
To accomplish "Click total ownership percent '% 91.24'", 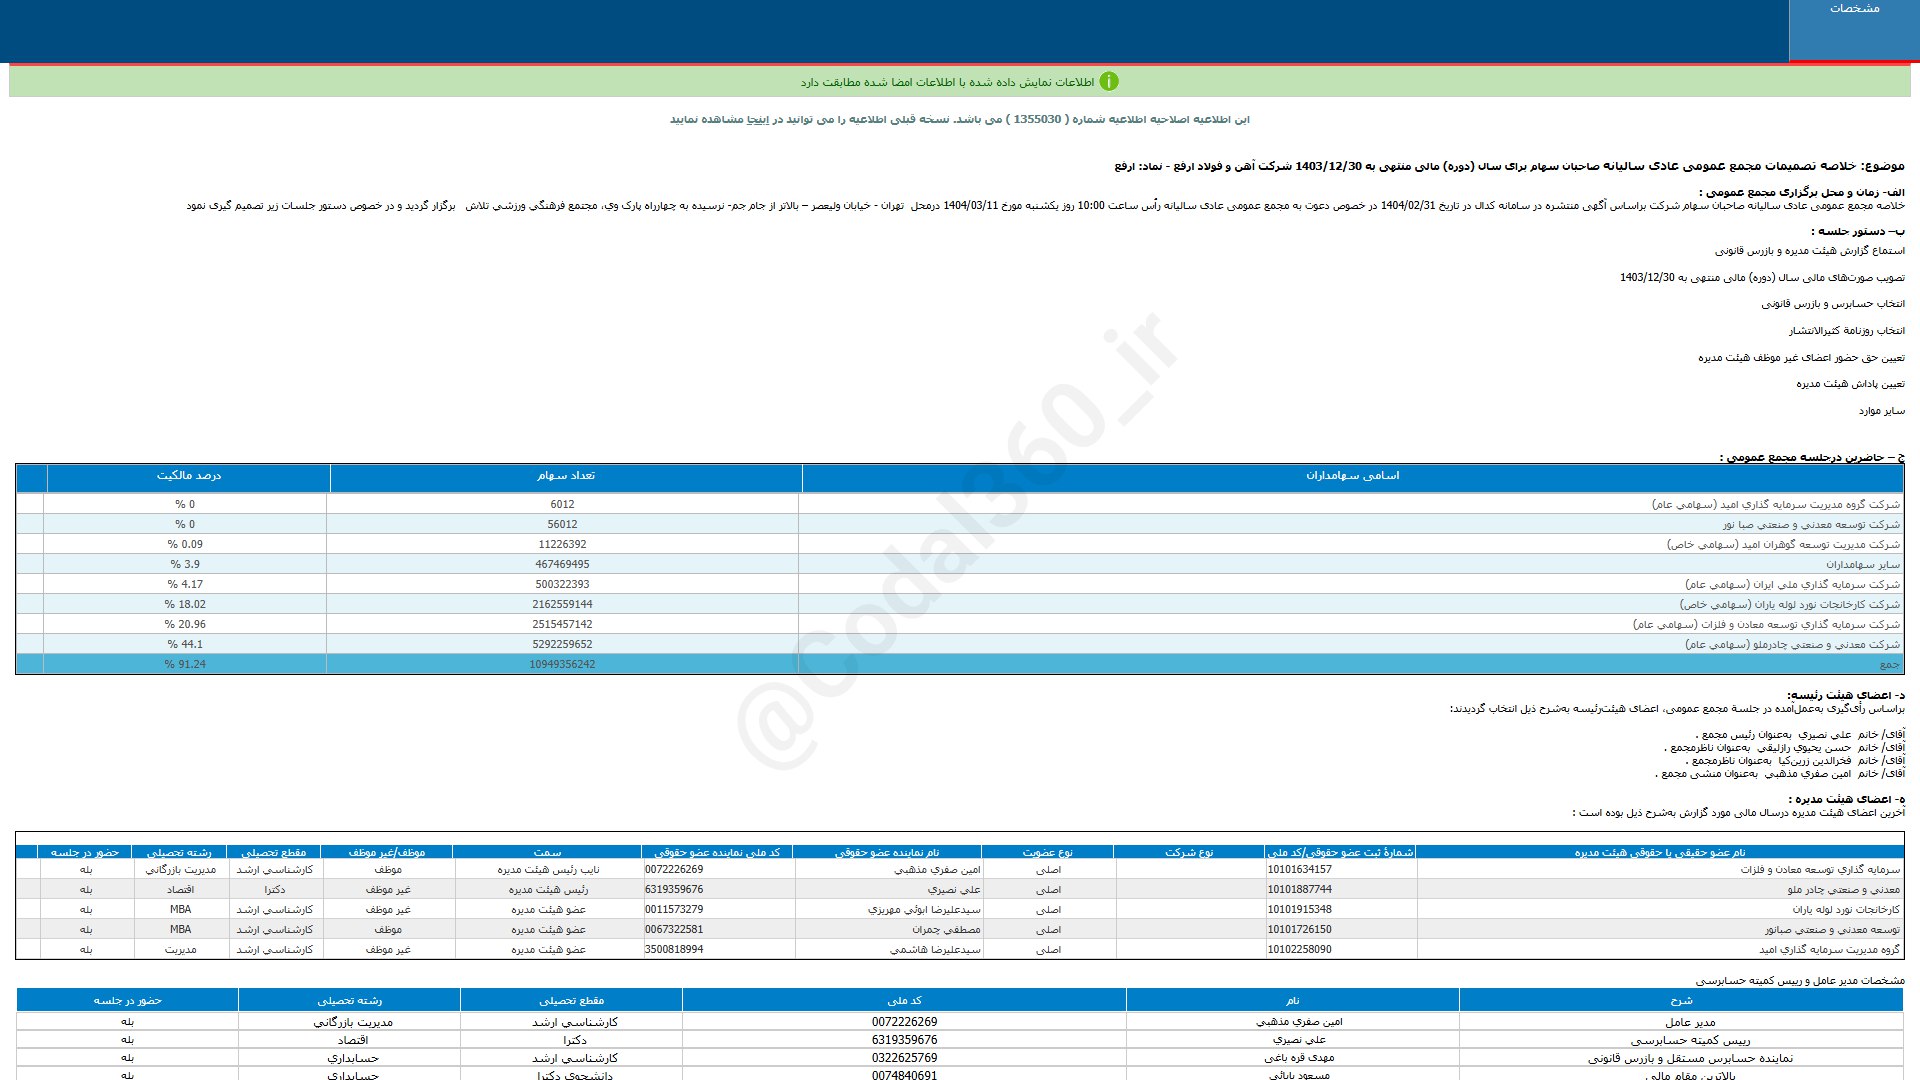I will tap(185, 665).
